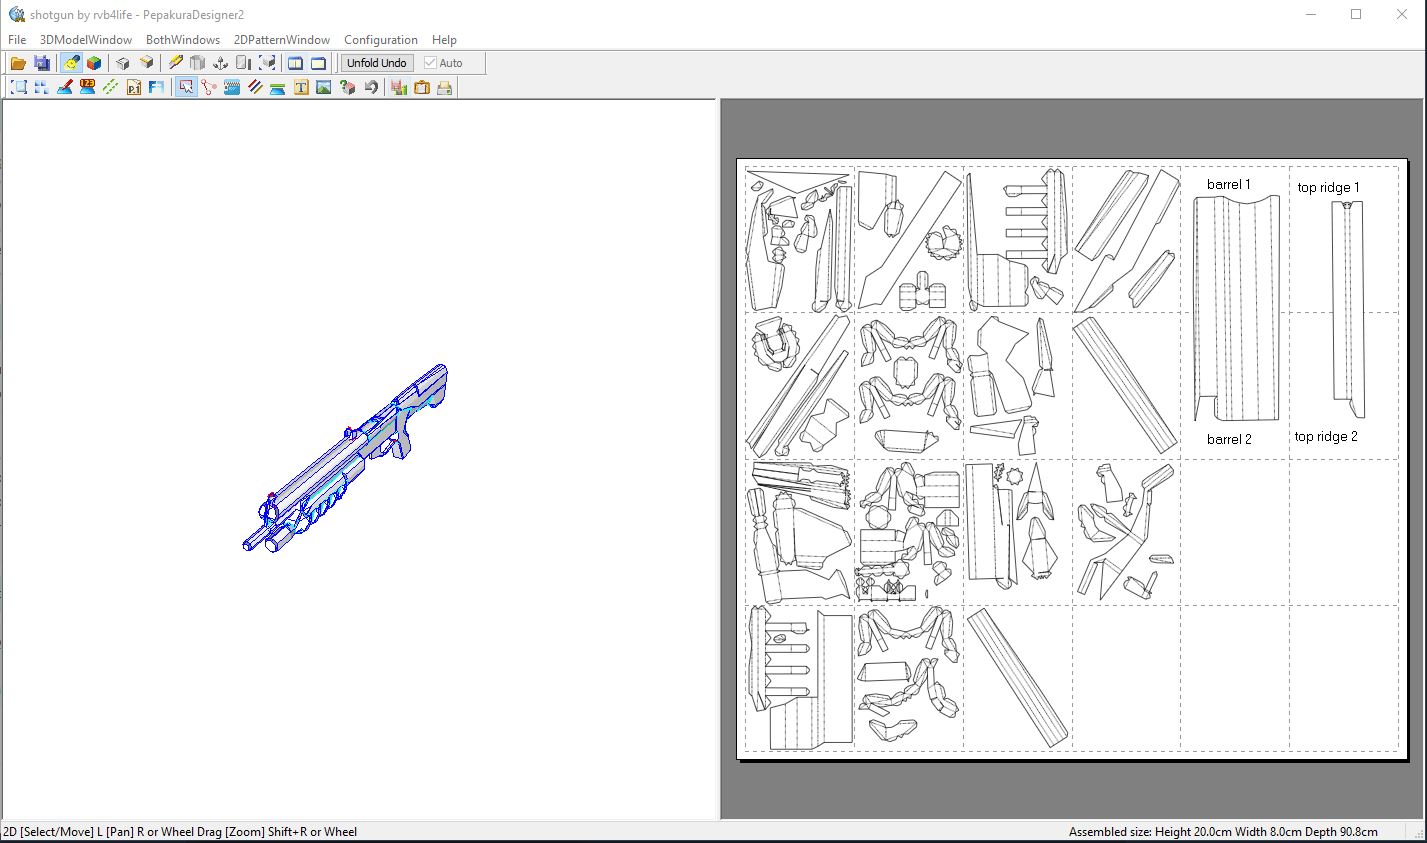Image resolution: width=1427 pixels, height=843 pixels.
Task: Click the gray cylinder icon
Action: pos(198,63)
